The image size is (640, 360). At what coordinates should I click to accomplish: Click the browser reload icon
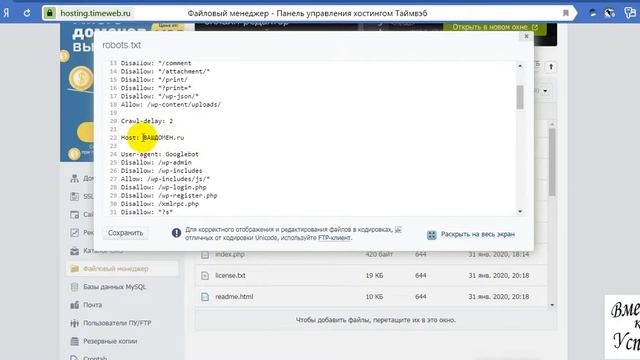[x=27, y=13]
